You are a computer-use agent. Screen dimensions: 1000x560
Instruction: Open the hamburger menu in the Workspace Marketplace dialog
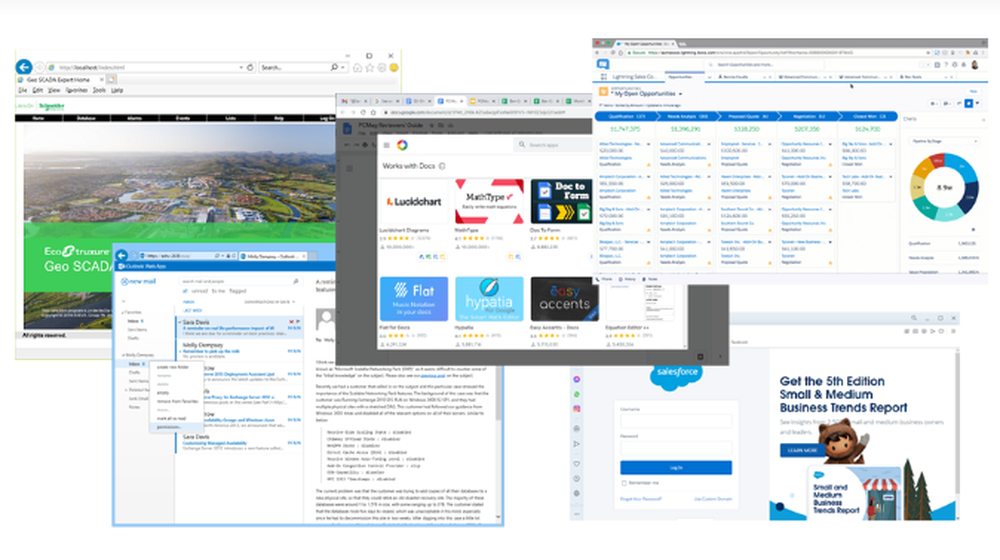(x=386, y=145)
